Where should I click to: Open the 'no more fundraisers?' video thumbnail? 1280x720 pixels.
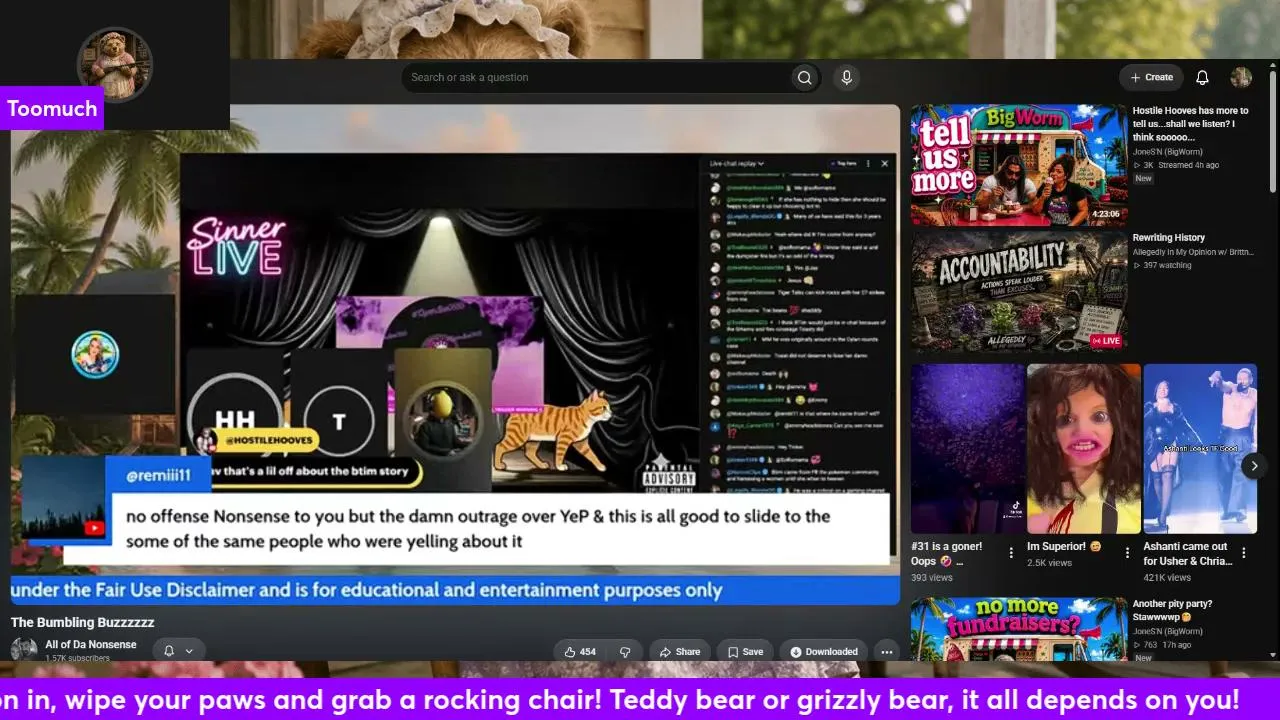1019,630
